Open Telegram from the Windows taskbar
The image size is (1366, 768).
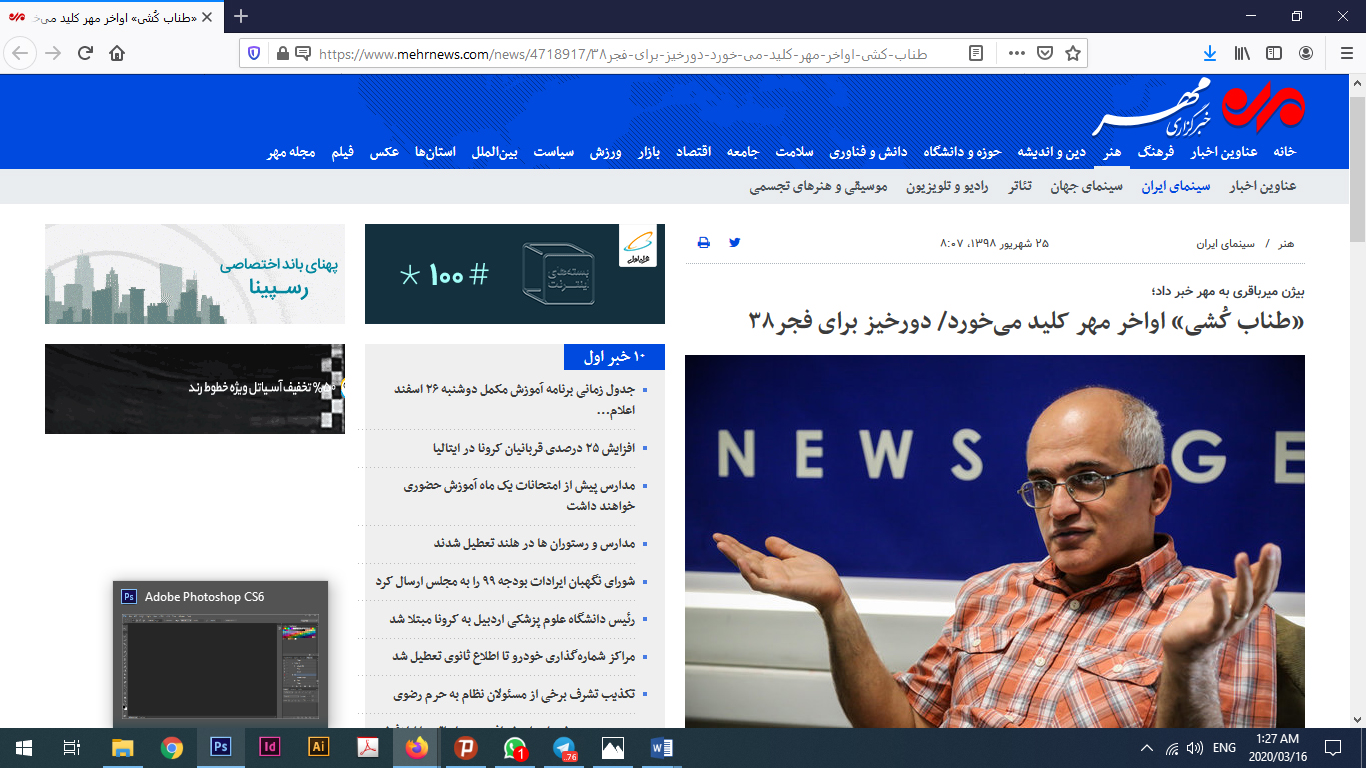tap(567, 748)
